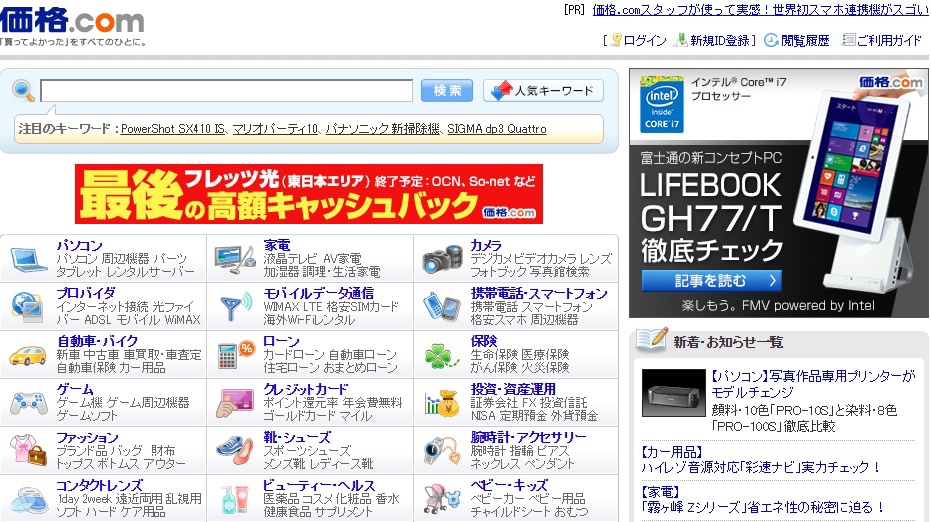Open the カメラ category heading
Screen dimensions: 931x522
[x=486, y=245]
